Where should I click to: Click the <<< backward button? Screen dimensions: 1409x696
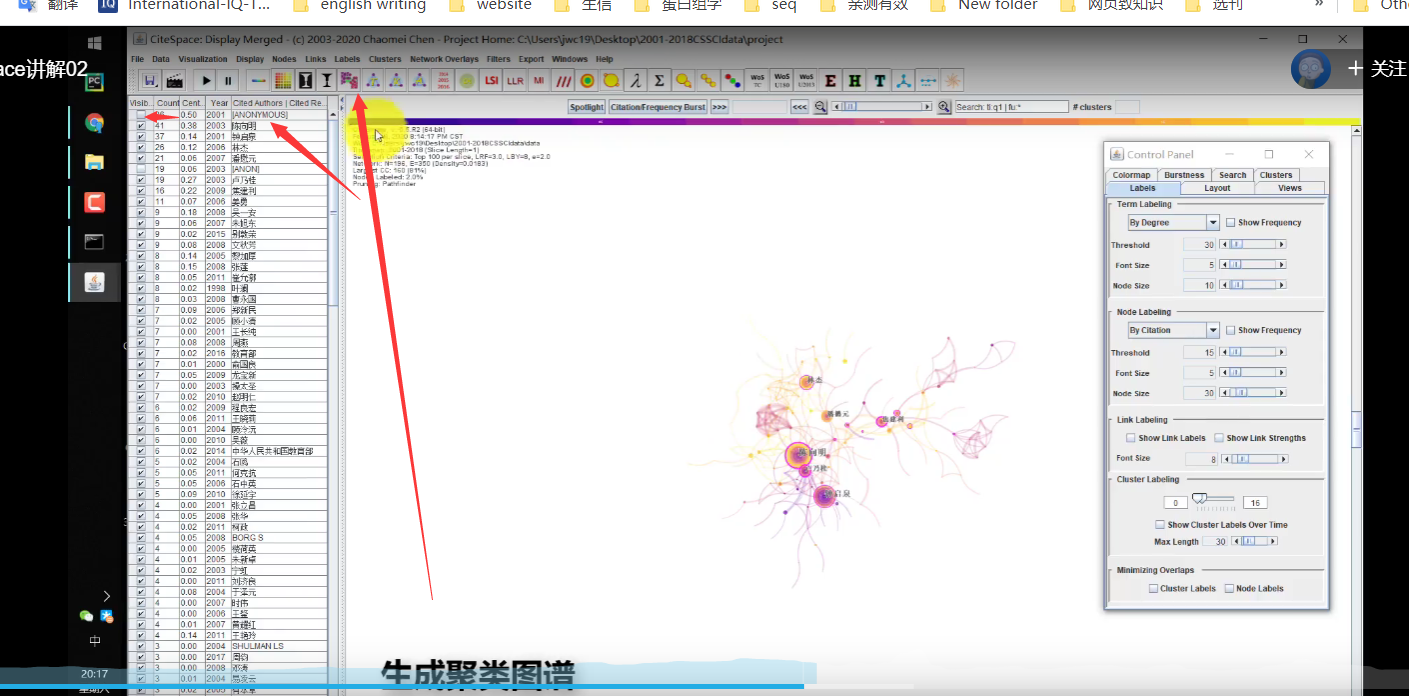(x=800, y=107)
